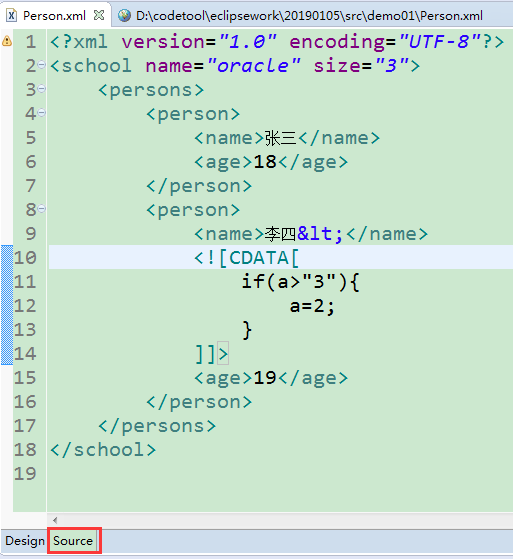Click the name text 张三
Screen dimensions: 513x559
pyautogui.click(x=281, y=138)
